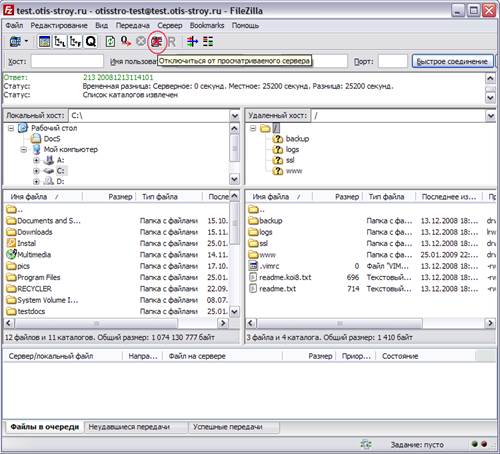Toggle remote directory tree view icon

tap(75, 42)
